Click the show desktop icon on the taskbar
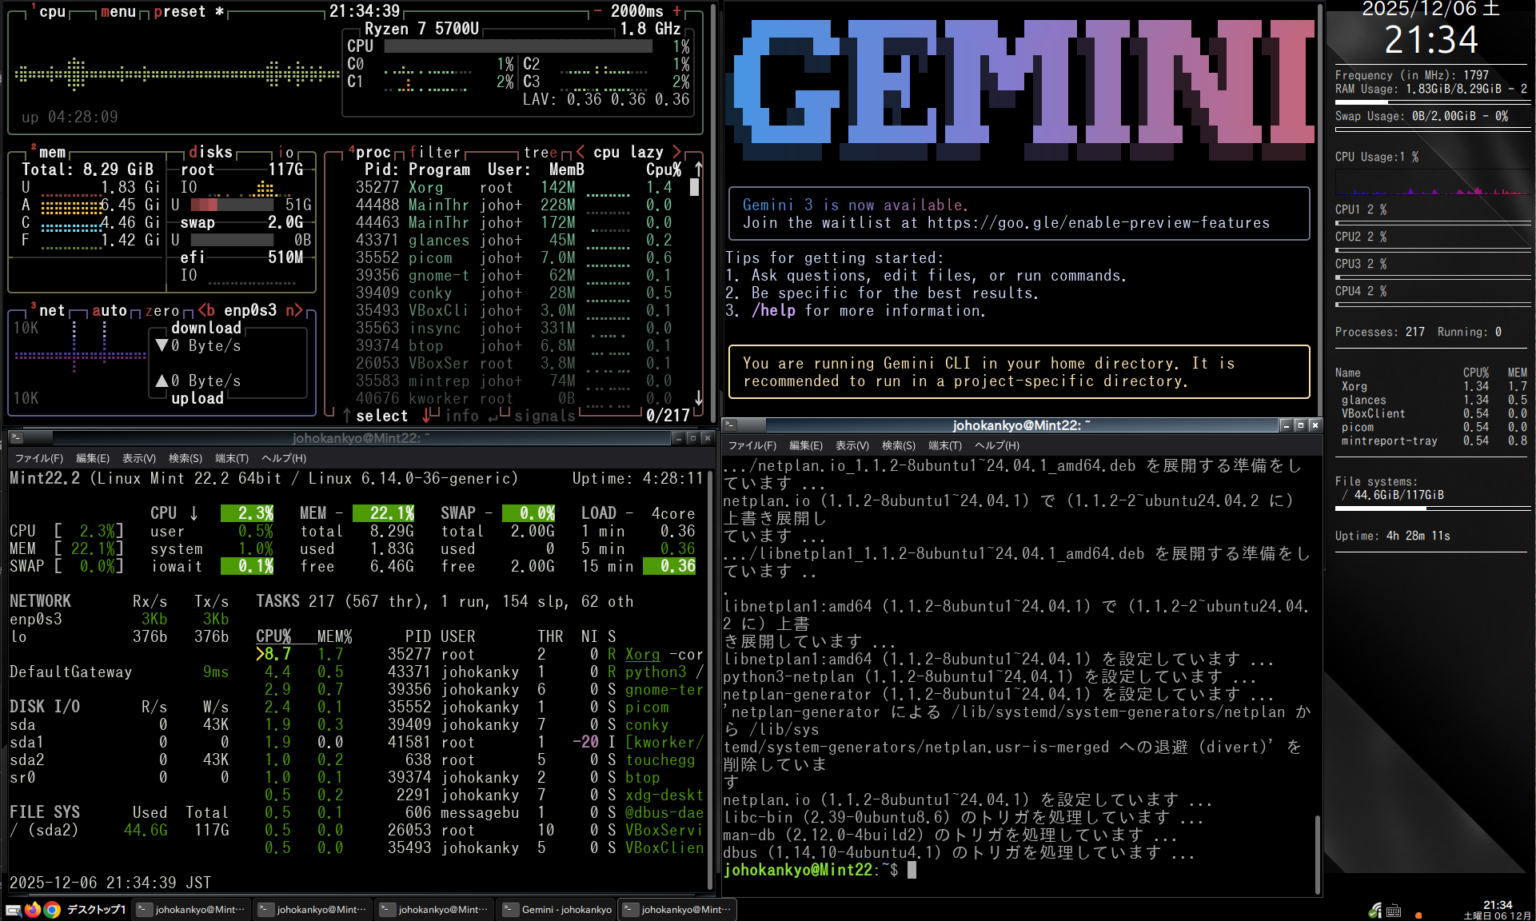This screenshot has width=1536, height=921. [13, 910]
